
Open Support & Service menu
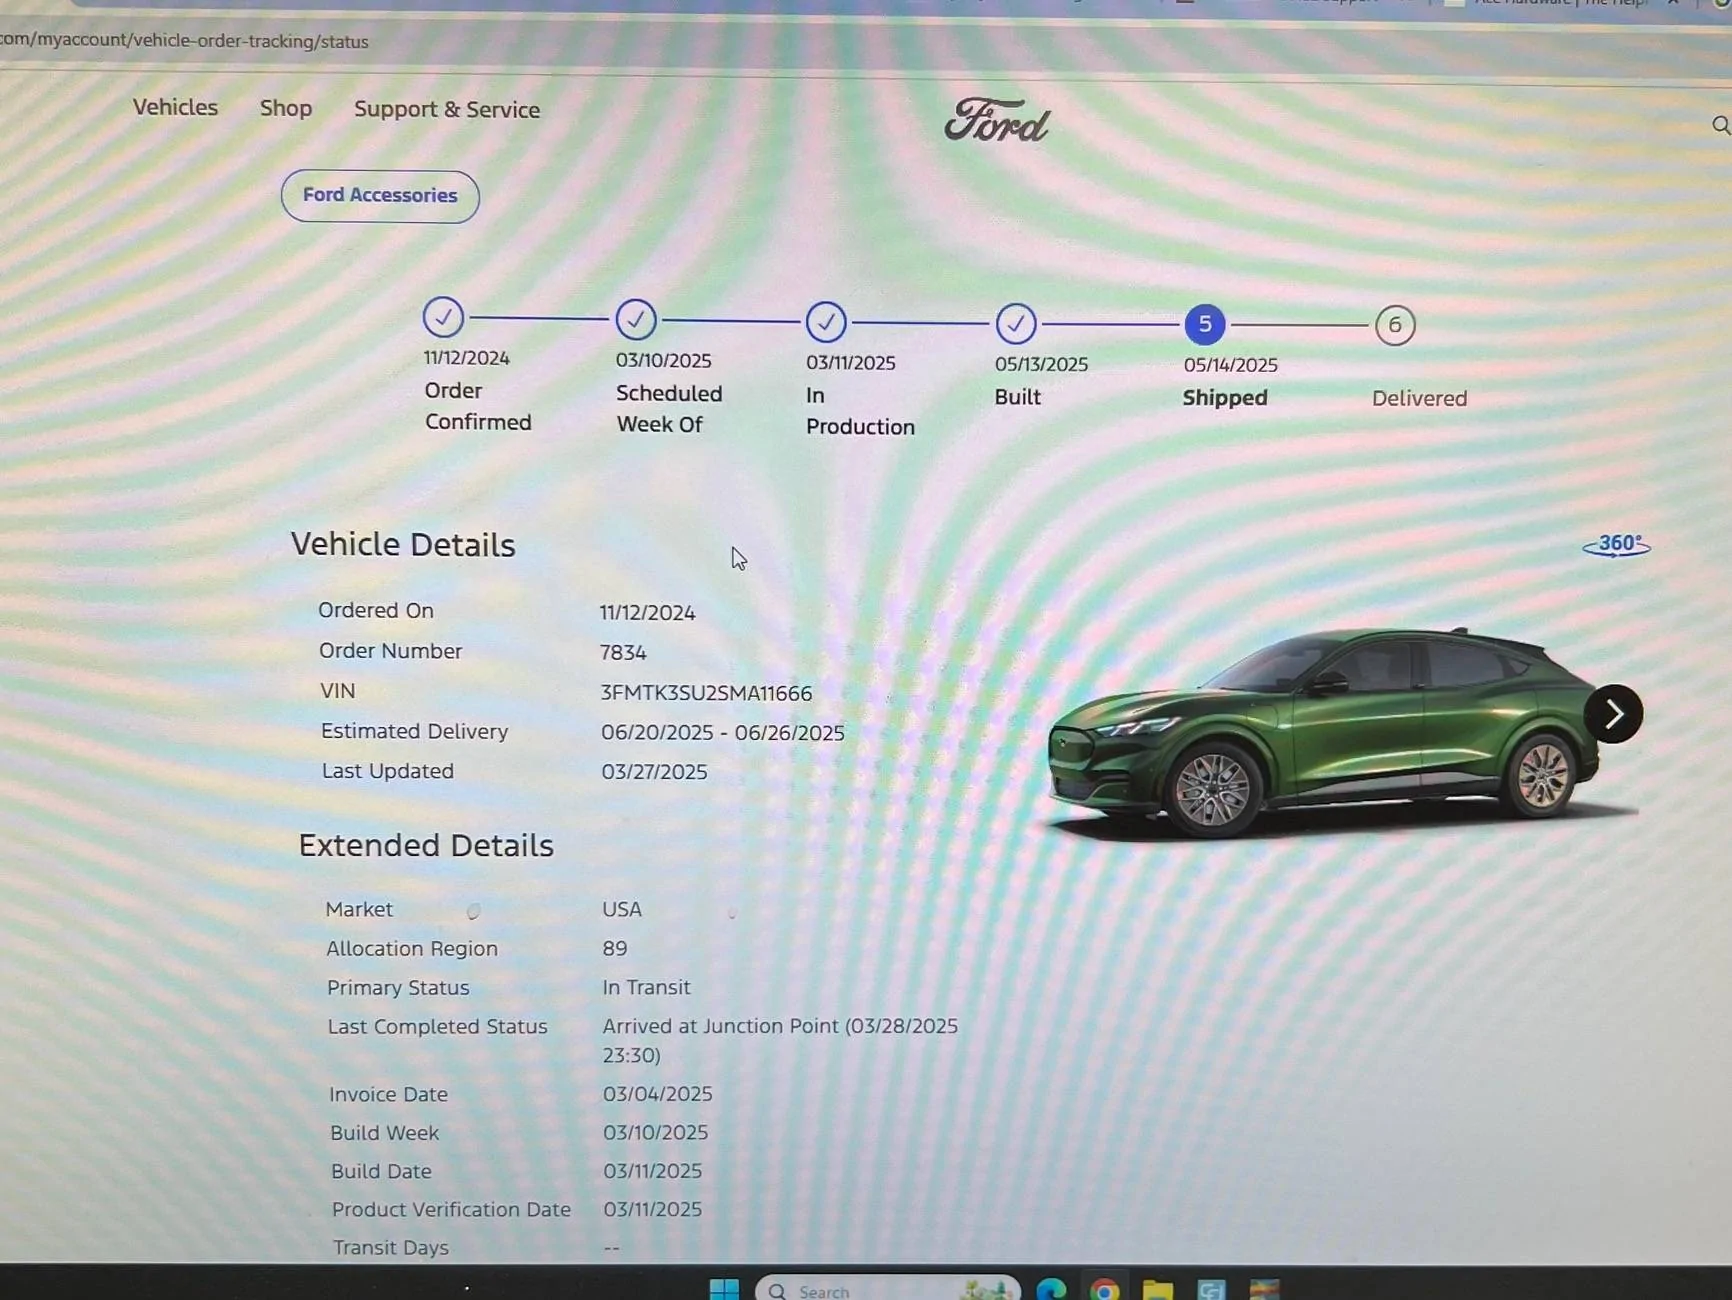(x=447, y=110)
